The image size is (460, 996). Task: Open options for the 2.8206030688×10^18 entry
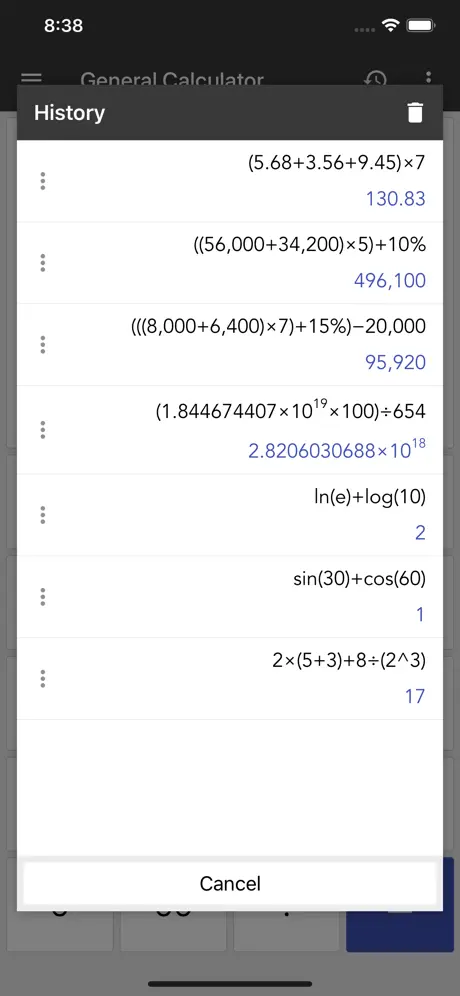tap(43, 430)
